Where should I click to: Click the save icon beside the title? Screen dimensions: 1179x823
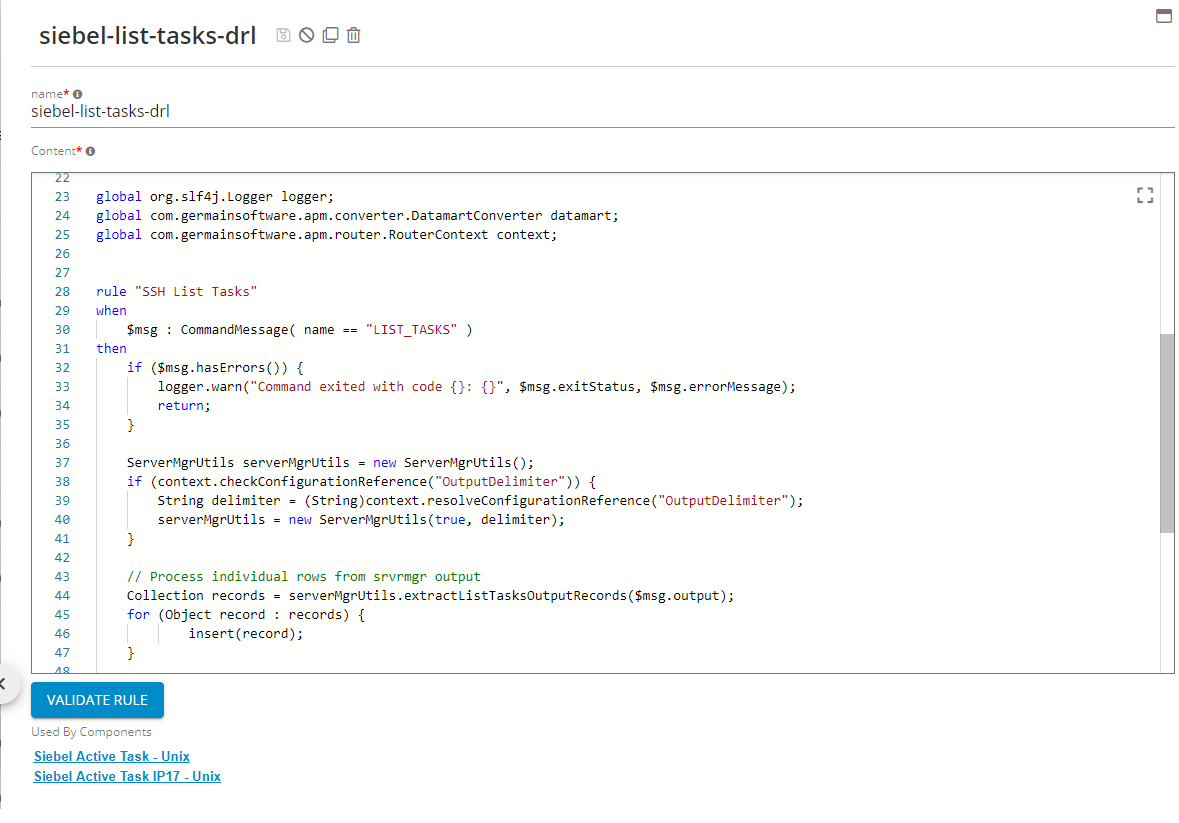284,36
